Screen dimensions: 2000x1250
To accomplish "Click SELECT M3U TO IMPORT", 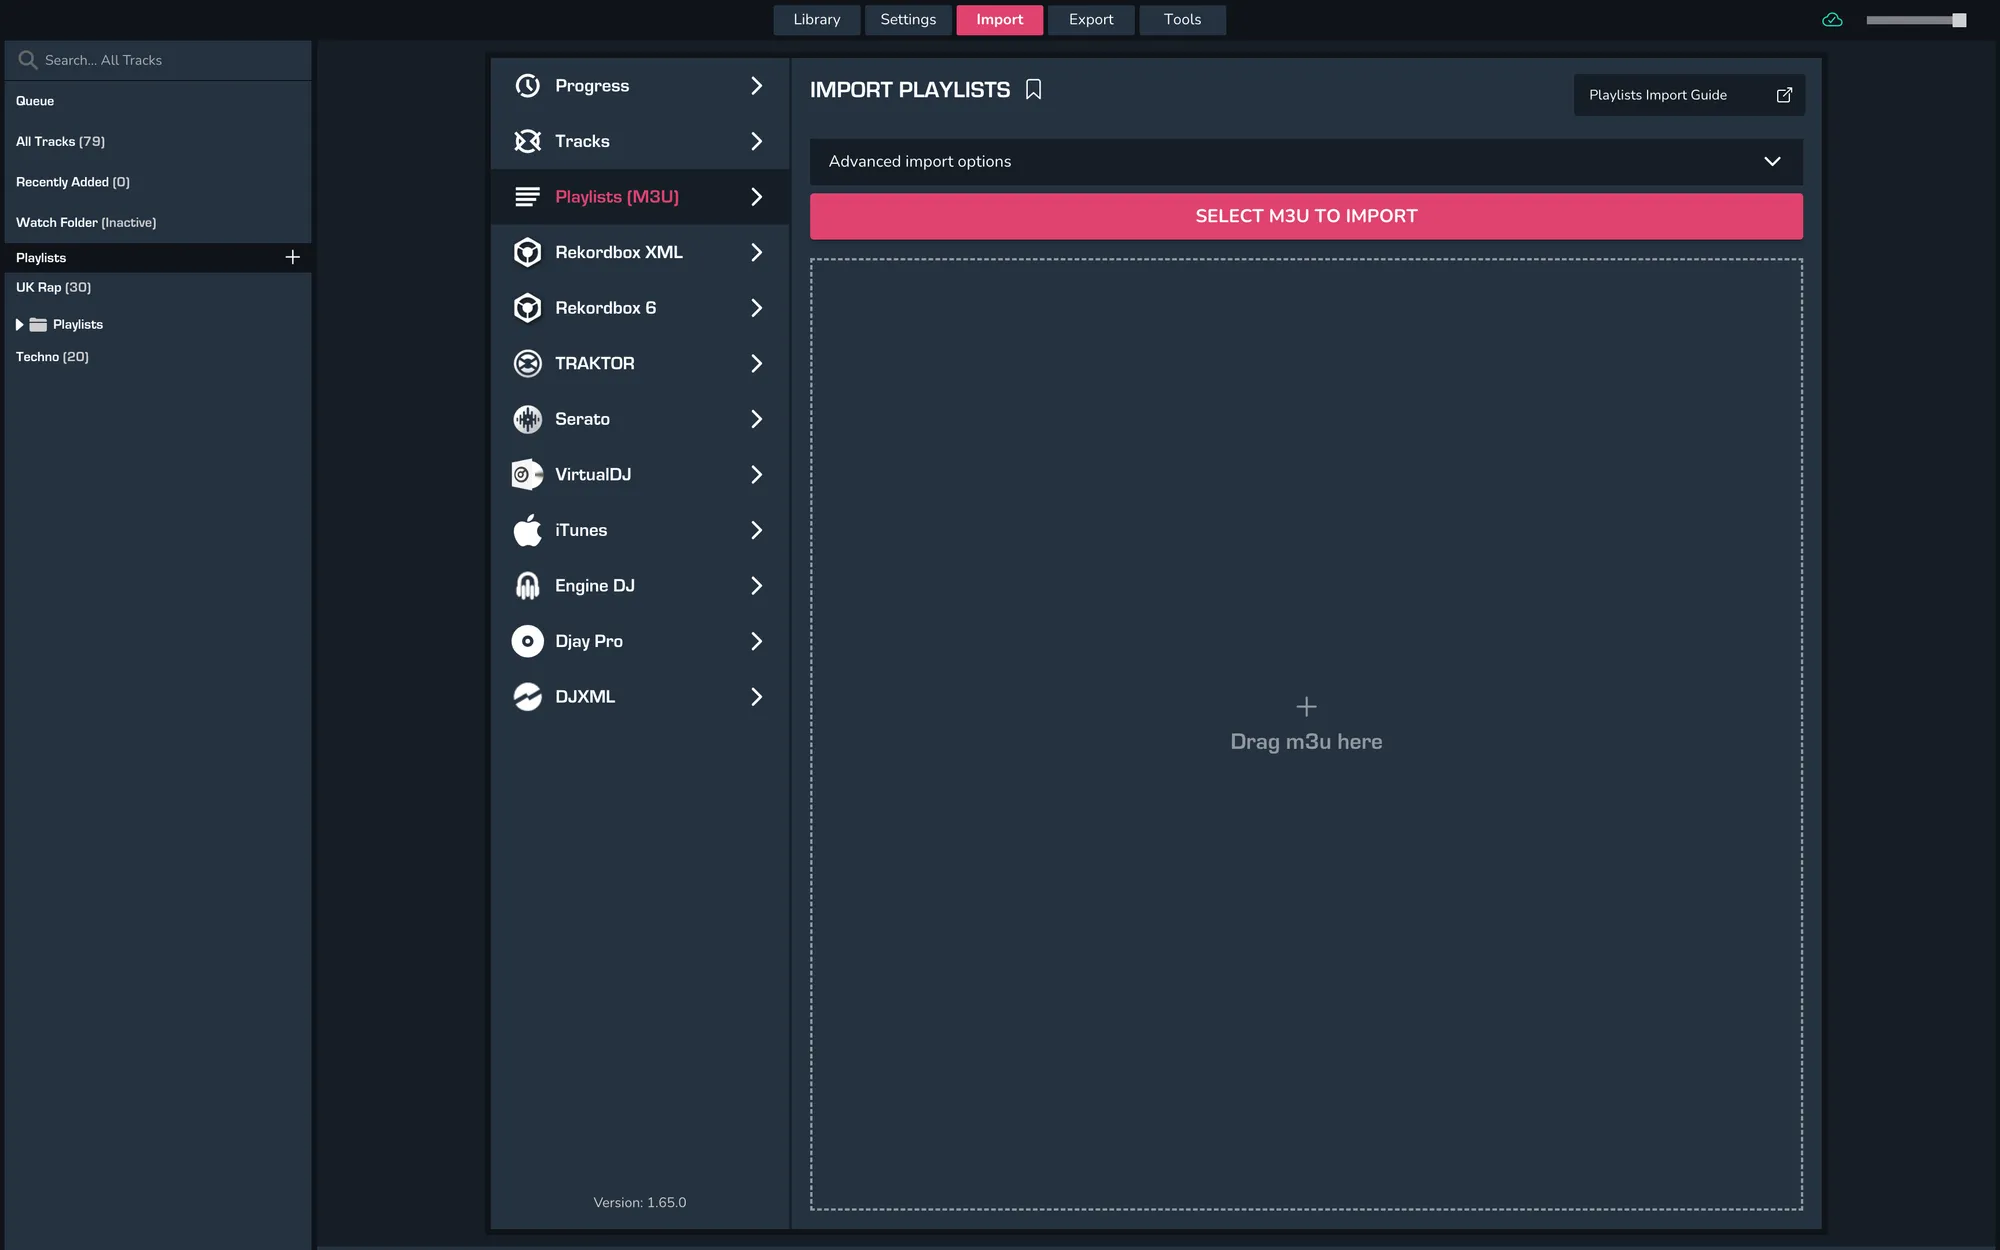I will pos(1305,215).
